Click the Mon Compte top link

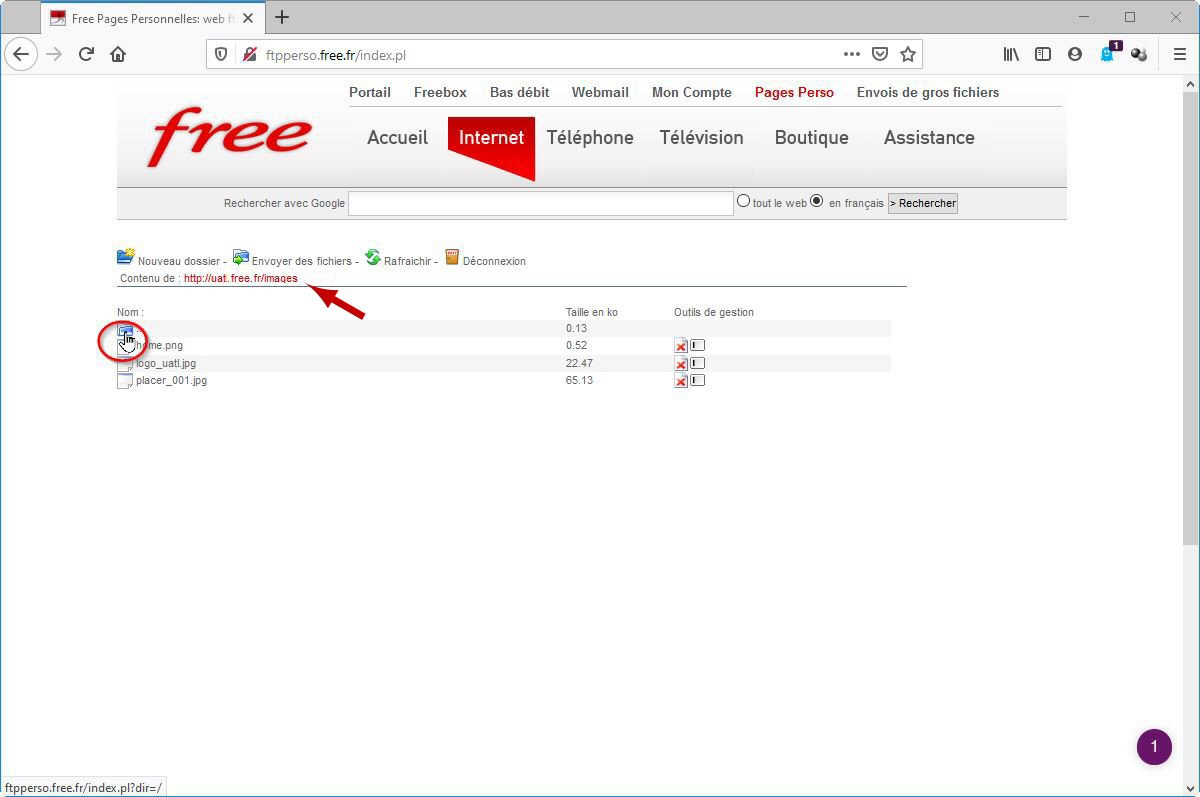coord(692,92)
